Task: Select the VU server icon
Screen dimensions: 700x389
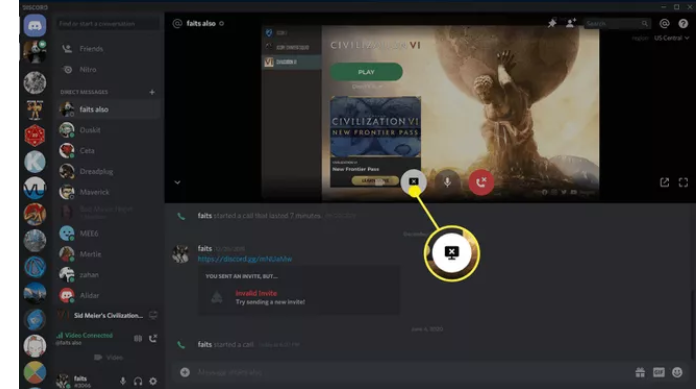Action: click(x=35, y=188)
